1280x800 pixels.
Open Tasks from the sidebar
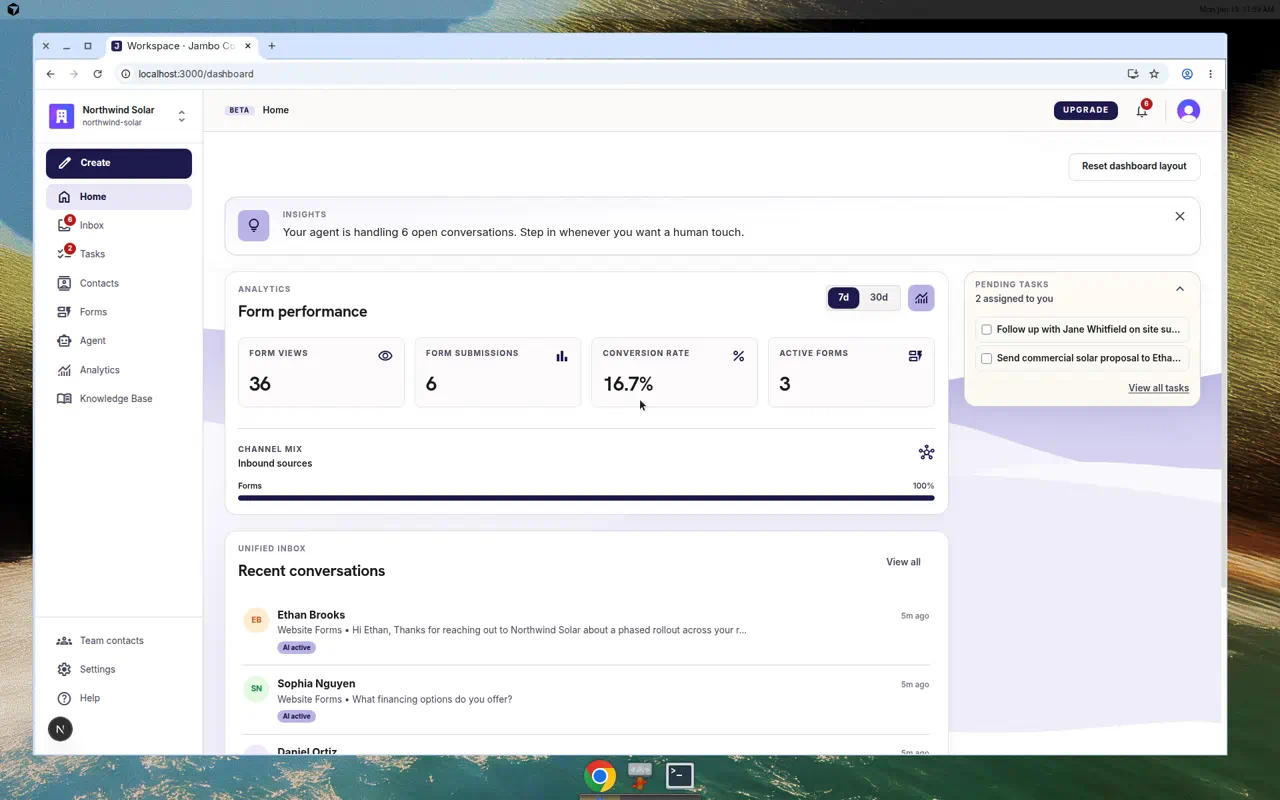119,254
